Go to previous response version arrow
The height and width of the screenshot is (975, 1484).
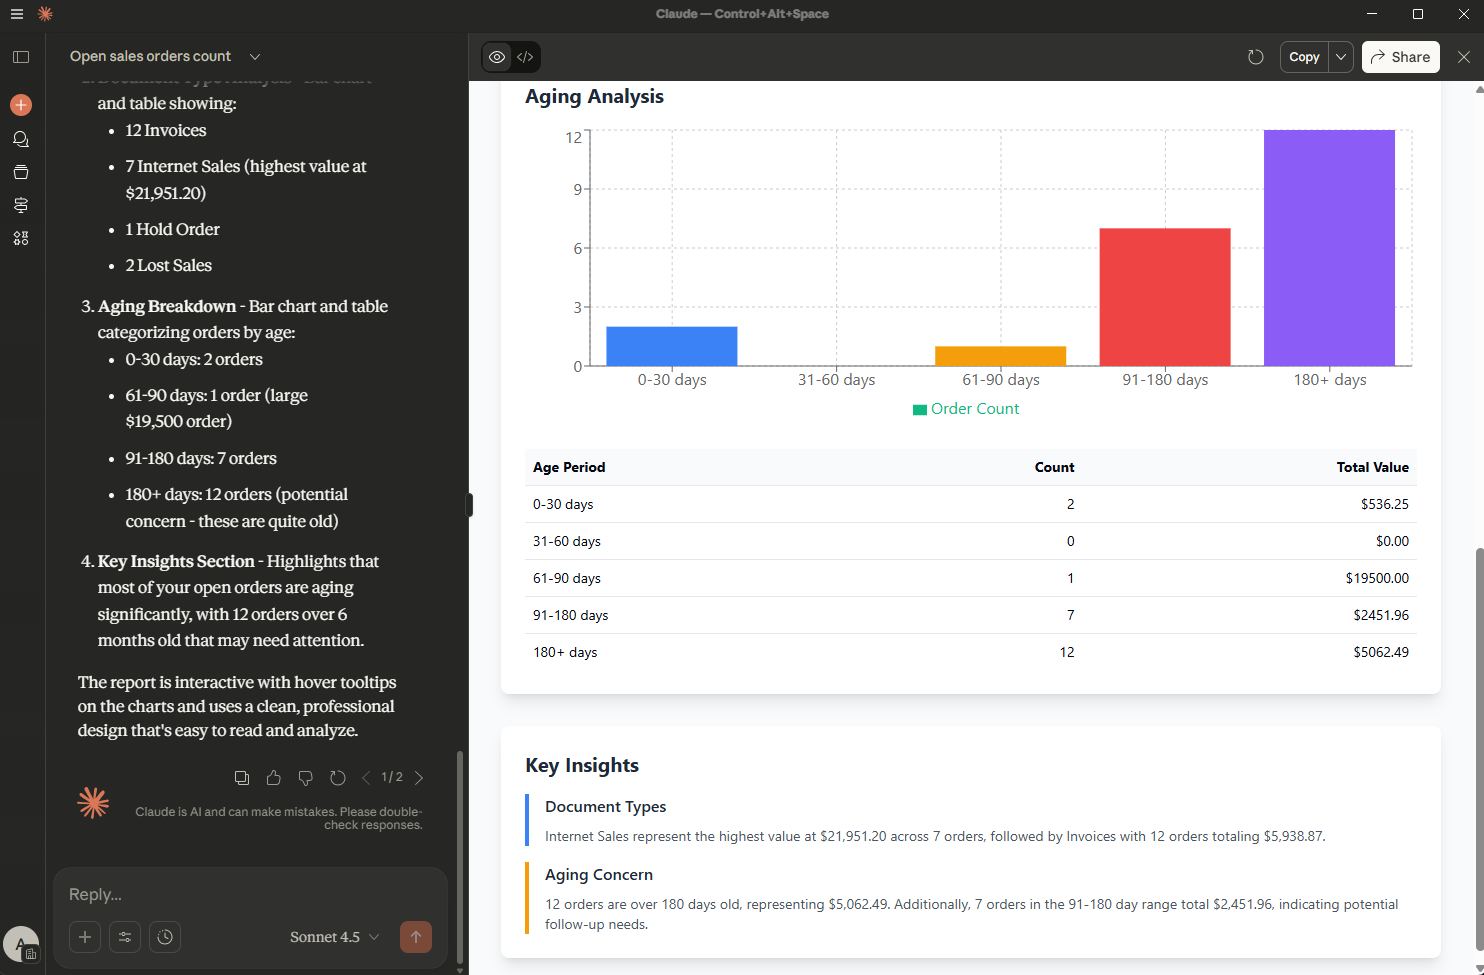(366, 778)
